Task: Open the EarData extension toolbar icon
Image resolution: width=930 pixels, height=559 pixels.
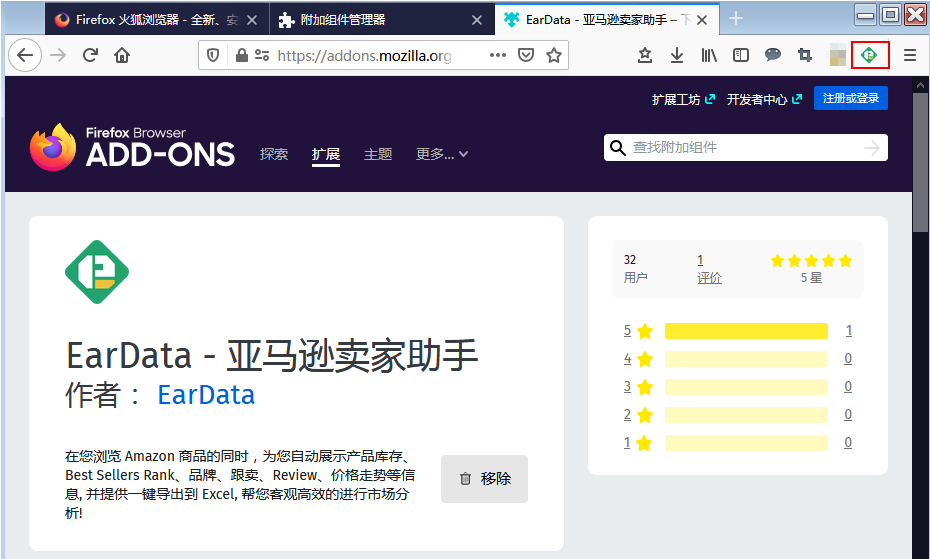Action: pyautogui.click(x=870, y=55)
